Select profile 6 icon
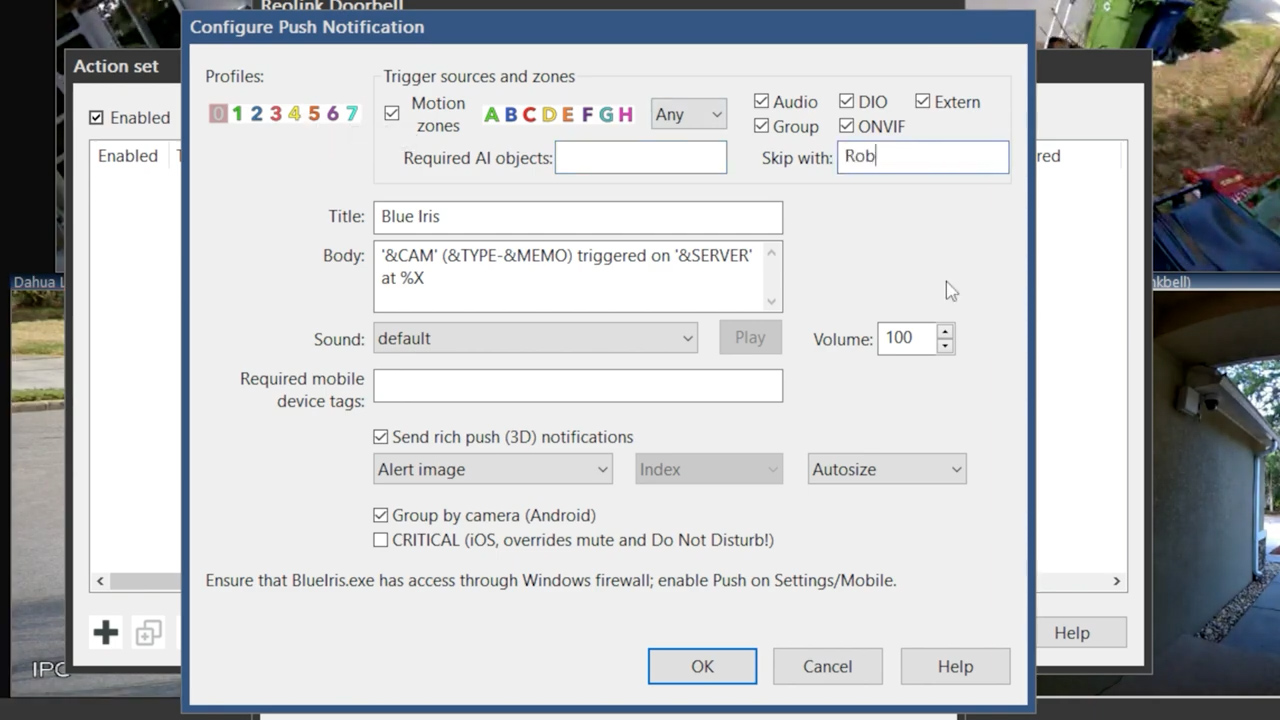The width and height of the screenshot is (1280, 720). pos(332,114)
